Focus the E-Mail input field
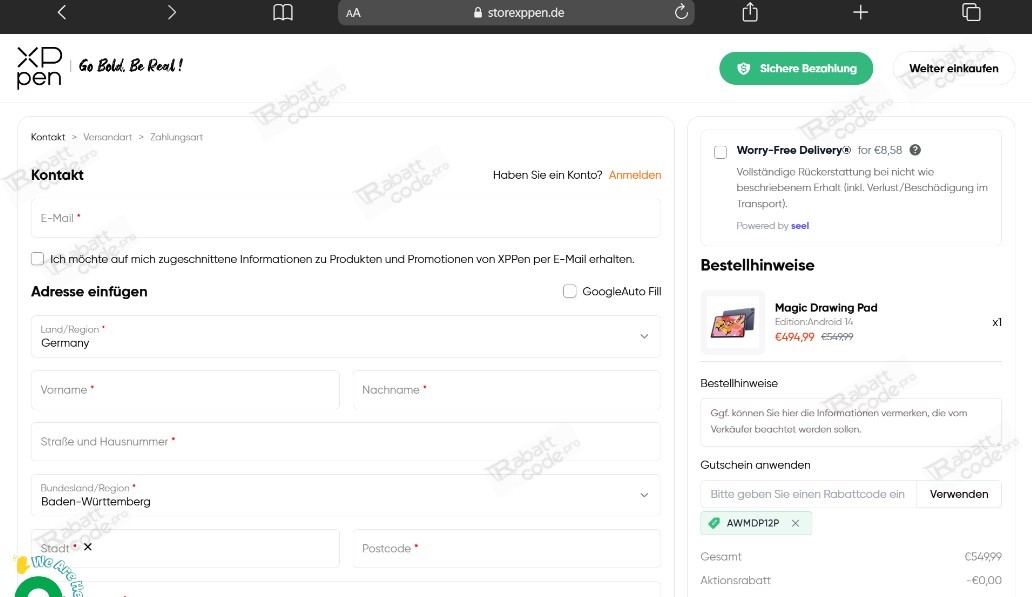This screenshot has height=597, width=1032. [346, 218]
